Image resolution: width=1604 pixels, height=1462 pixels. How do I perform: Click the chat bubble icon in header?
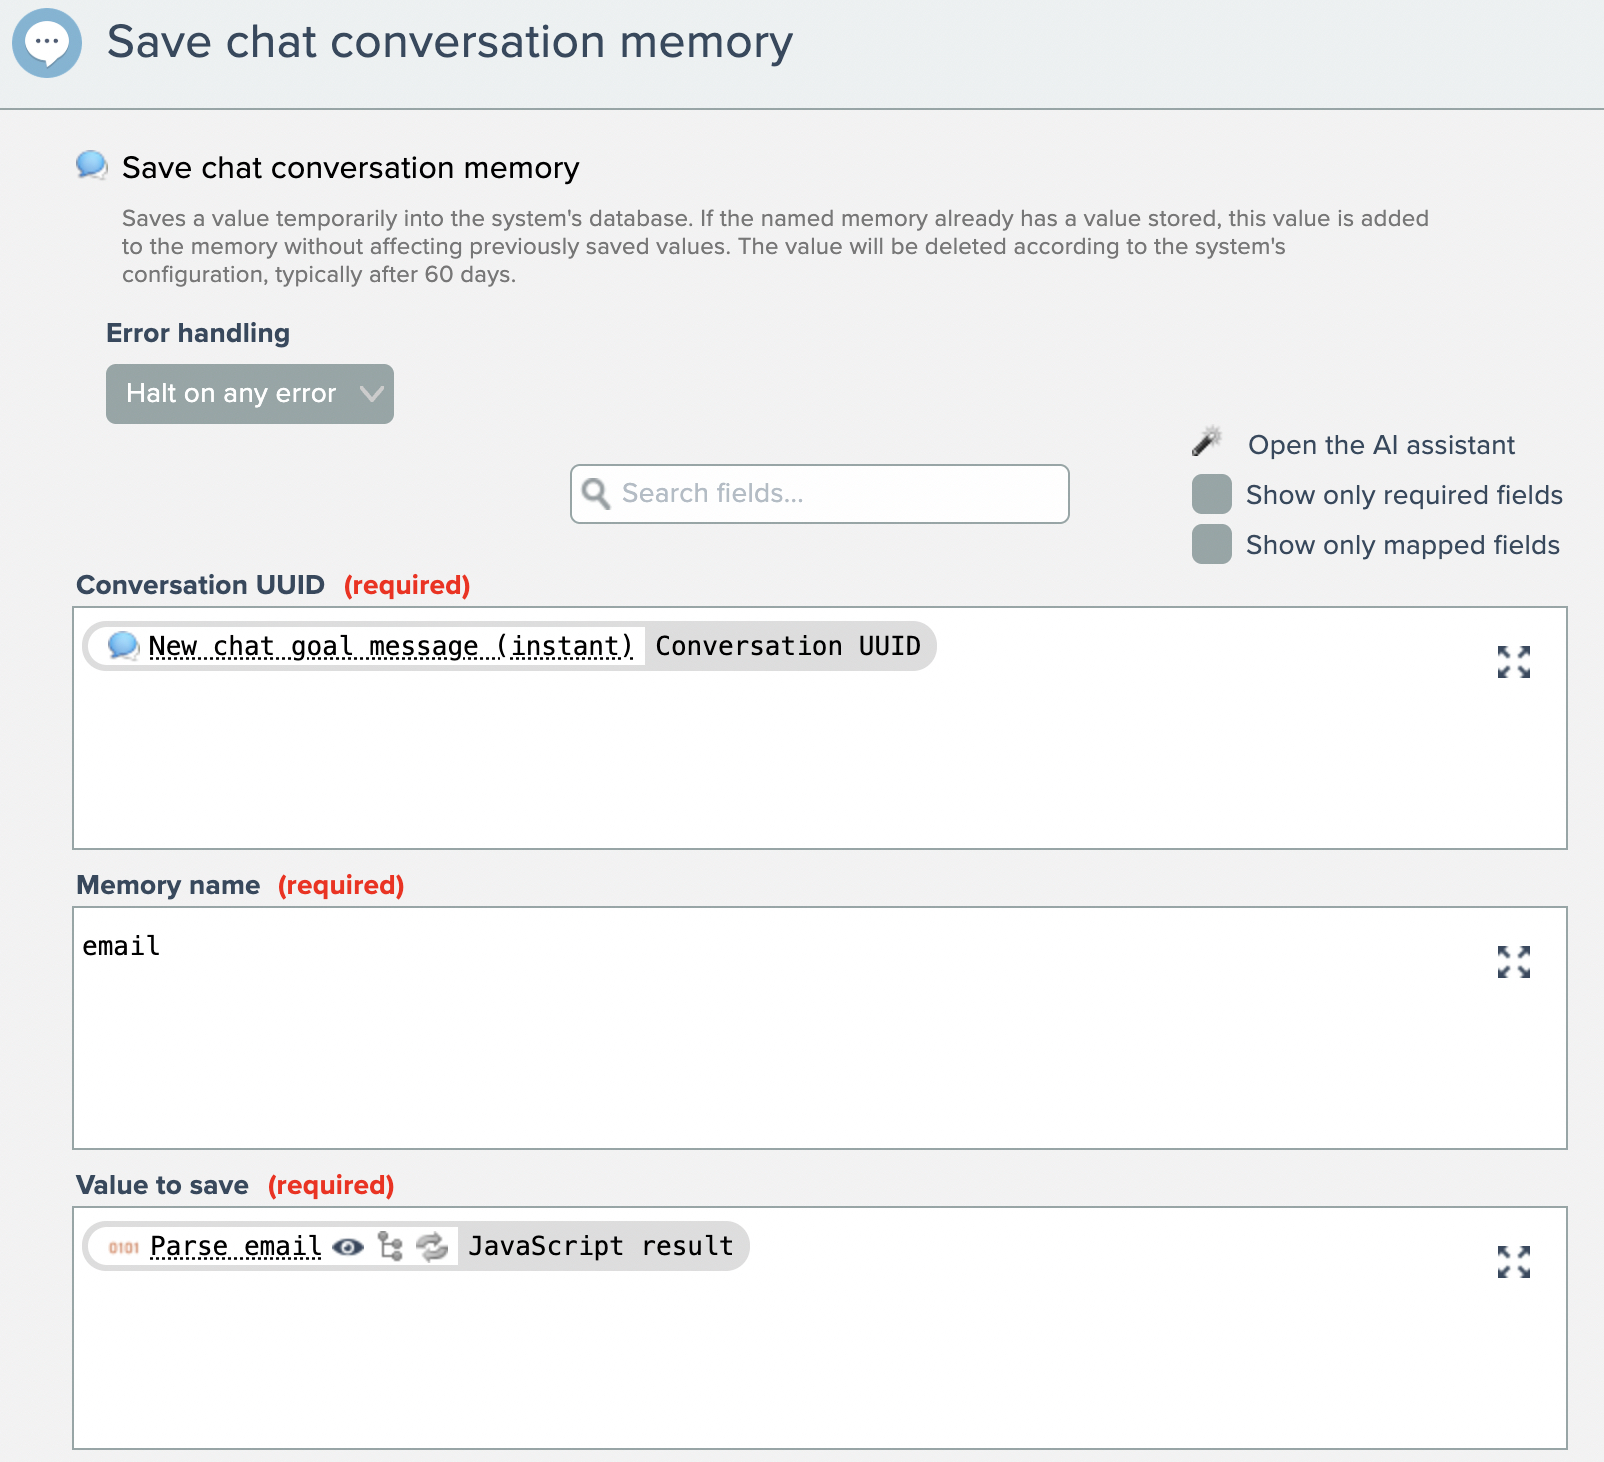tap(47, 43)
